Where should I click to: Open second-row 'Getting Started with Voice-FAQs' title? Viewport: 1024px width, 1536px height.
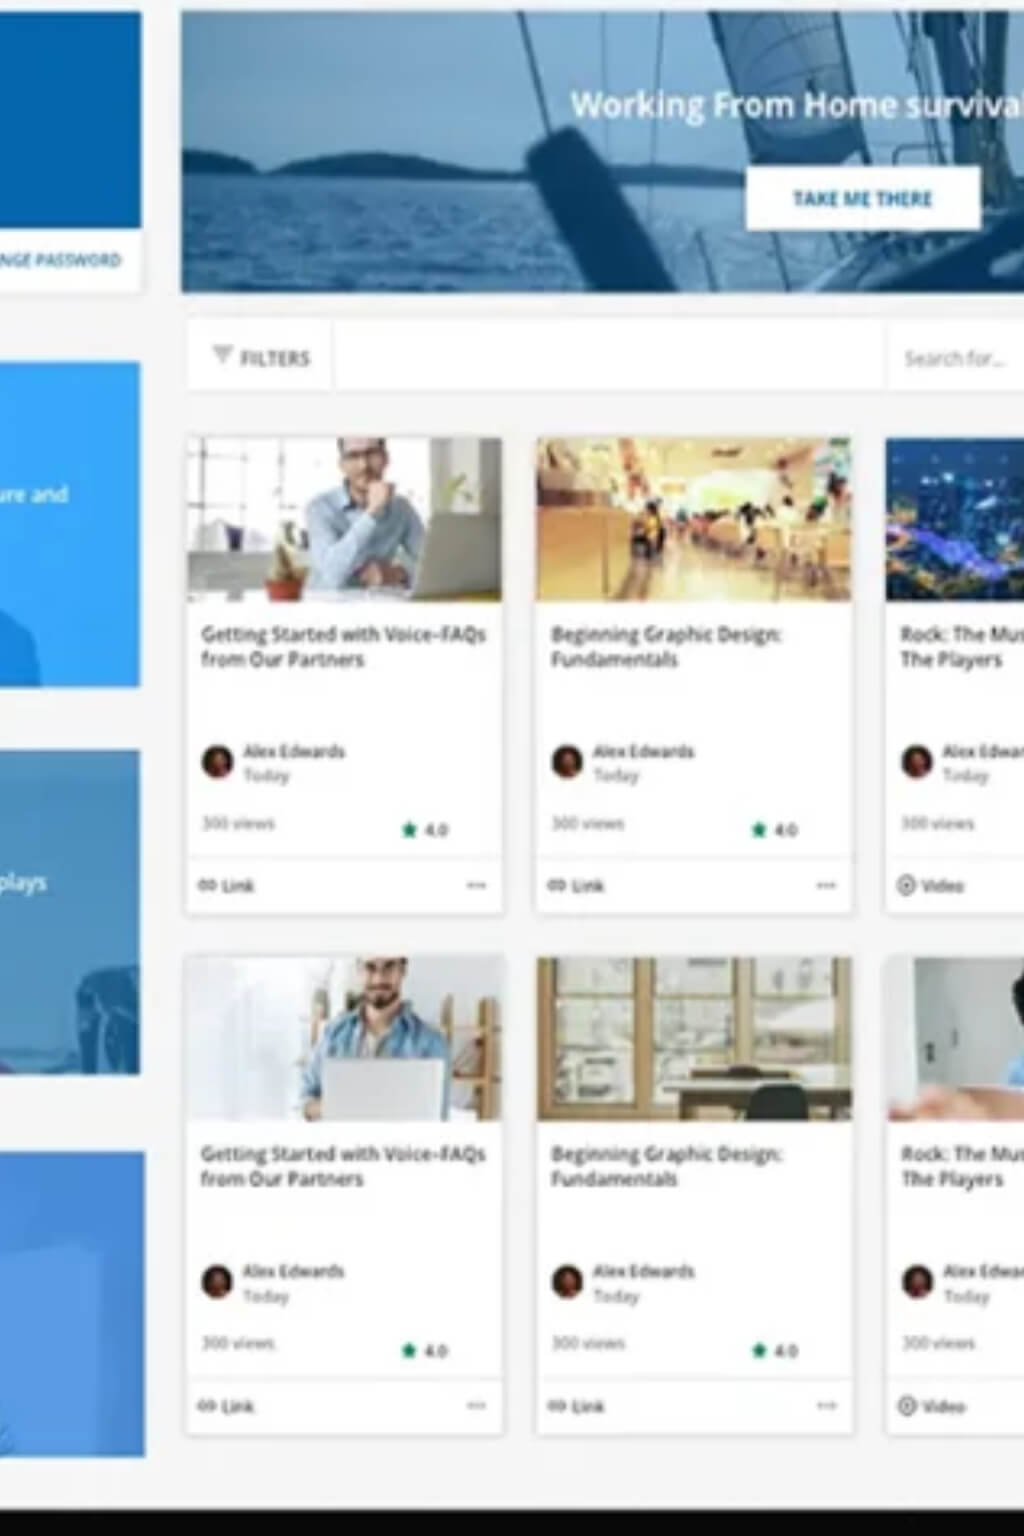[342, 1166]
